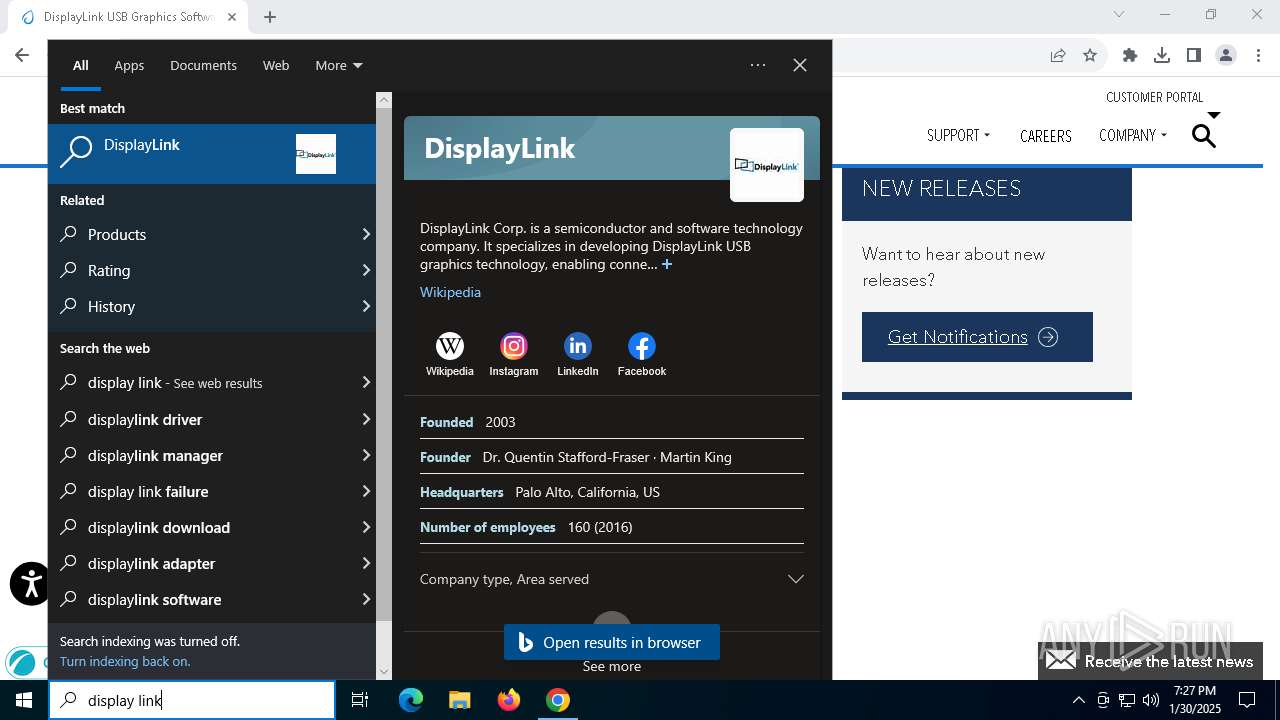Image resolution: width=1280 pixels, height=720 pixels.
Task: Click the DisplayLink logo in info card
Action: (x=767, y=165)
